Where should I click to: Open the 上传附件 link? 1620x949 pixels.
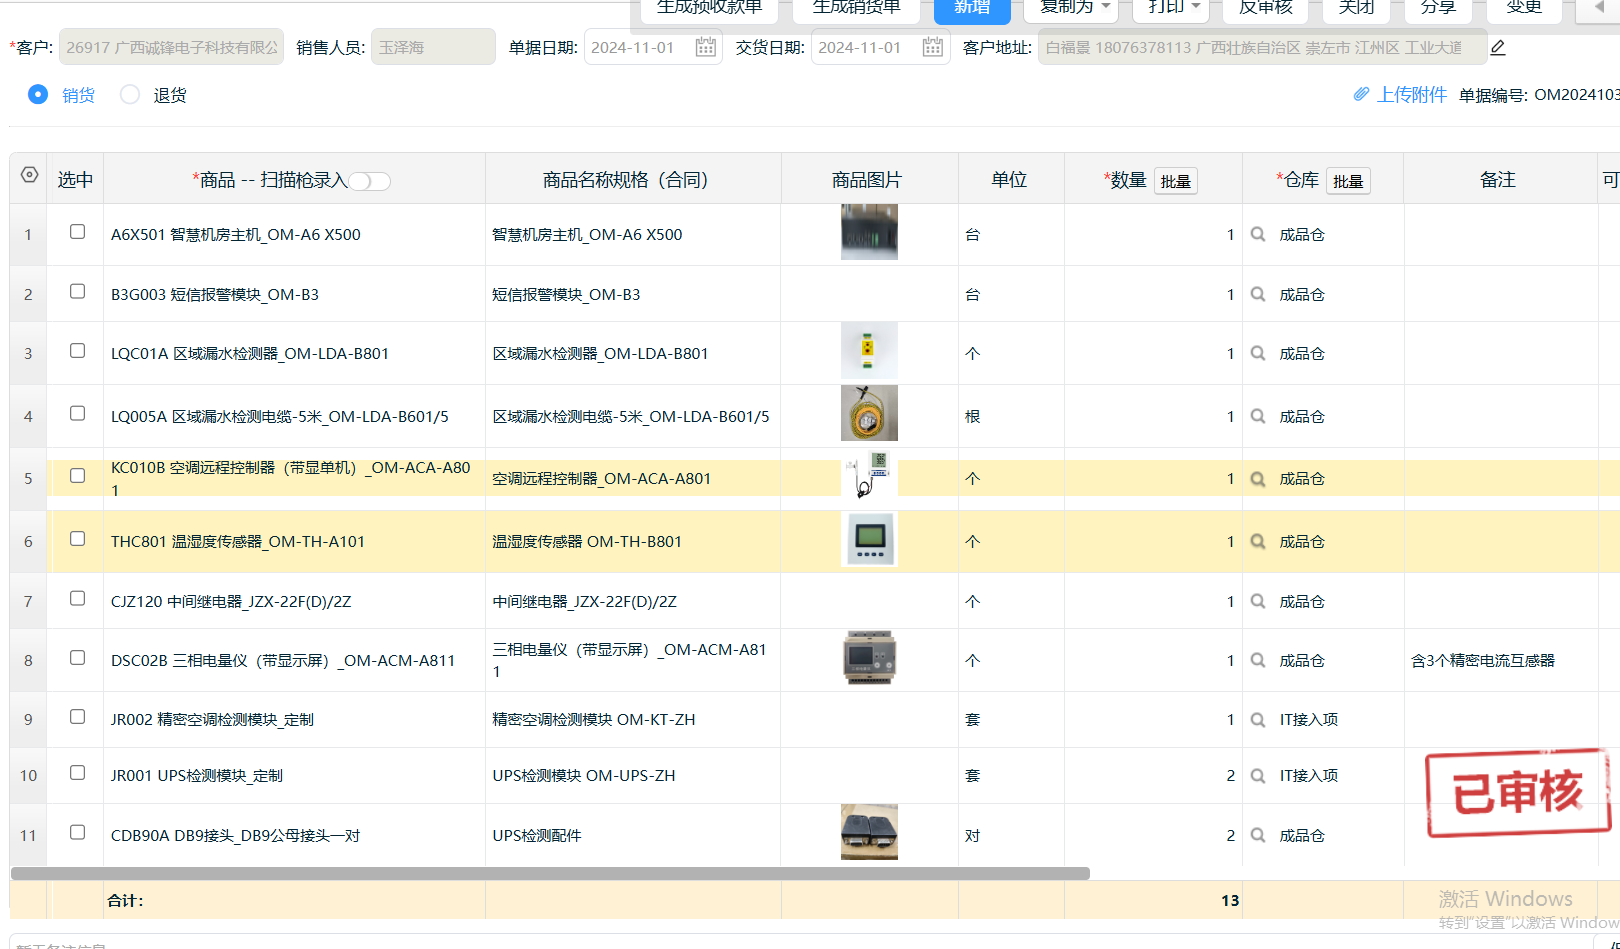pos(1412,94)
